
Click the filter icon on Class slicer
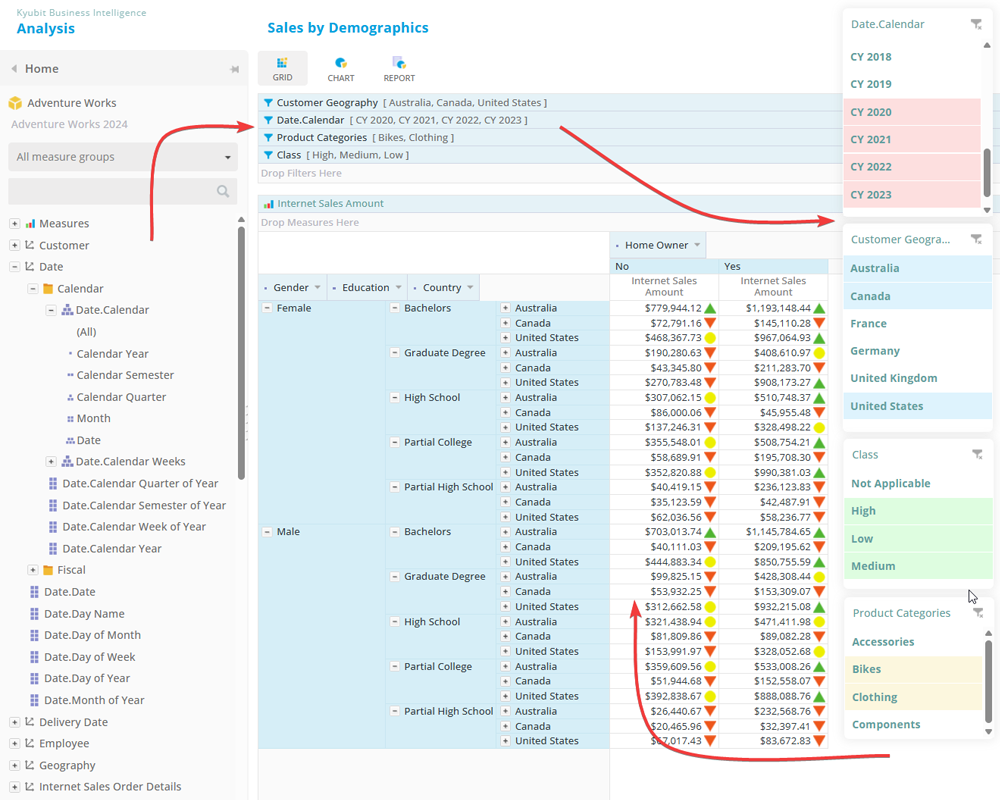point(977,455)
